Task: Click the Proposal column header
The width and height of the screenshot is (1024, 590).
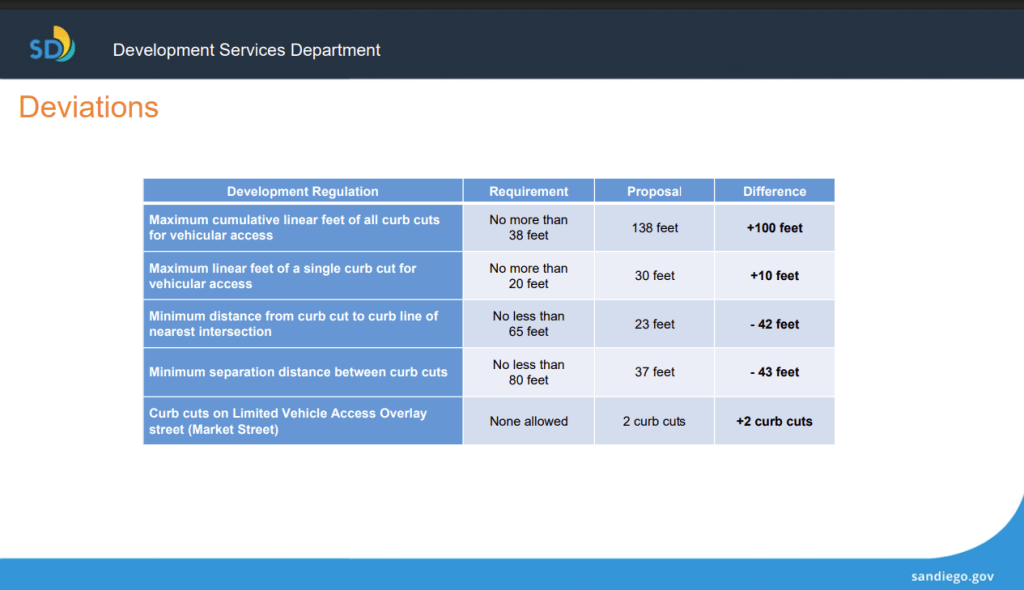Action: [654, 191]
